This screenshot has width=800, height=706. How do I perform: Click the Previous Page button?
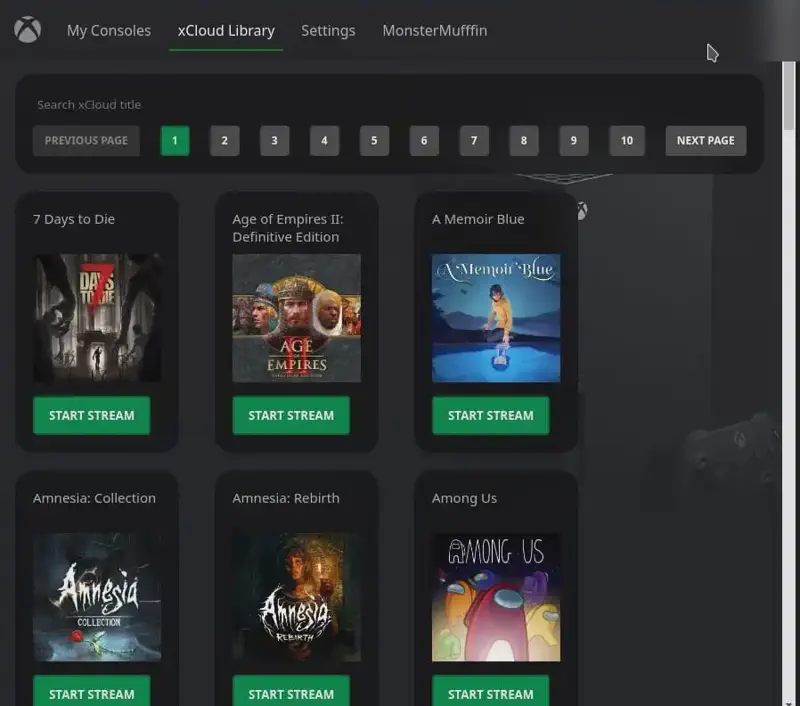pos(86,140)
